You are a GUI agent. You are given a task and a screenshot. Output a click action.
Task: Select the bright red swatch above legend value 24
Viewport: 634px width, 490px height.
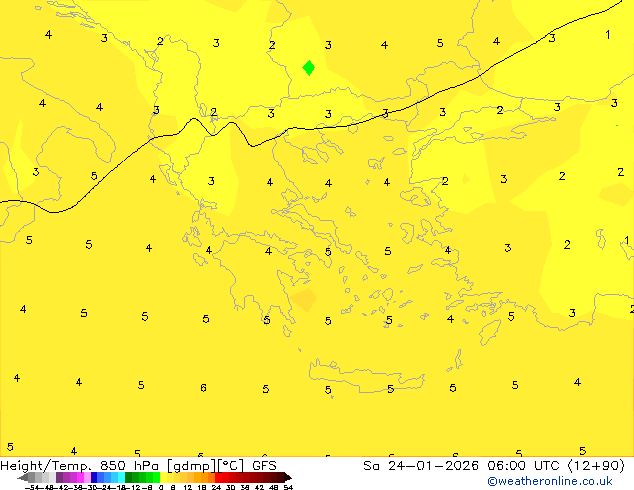(219, 477)
